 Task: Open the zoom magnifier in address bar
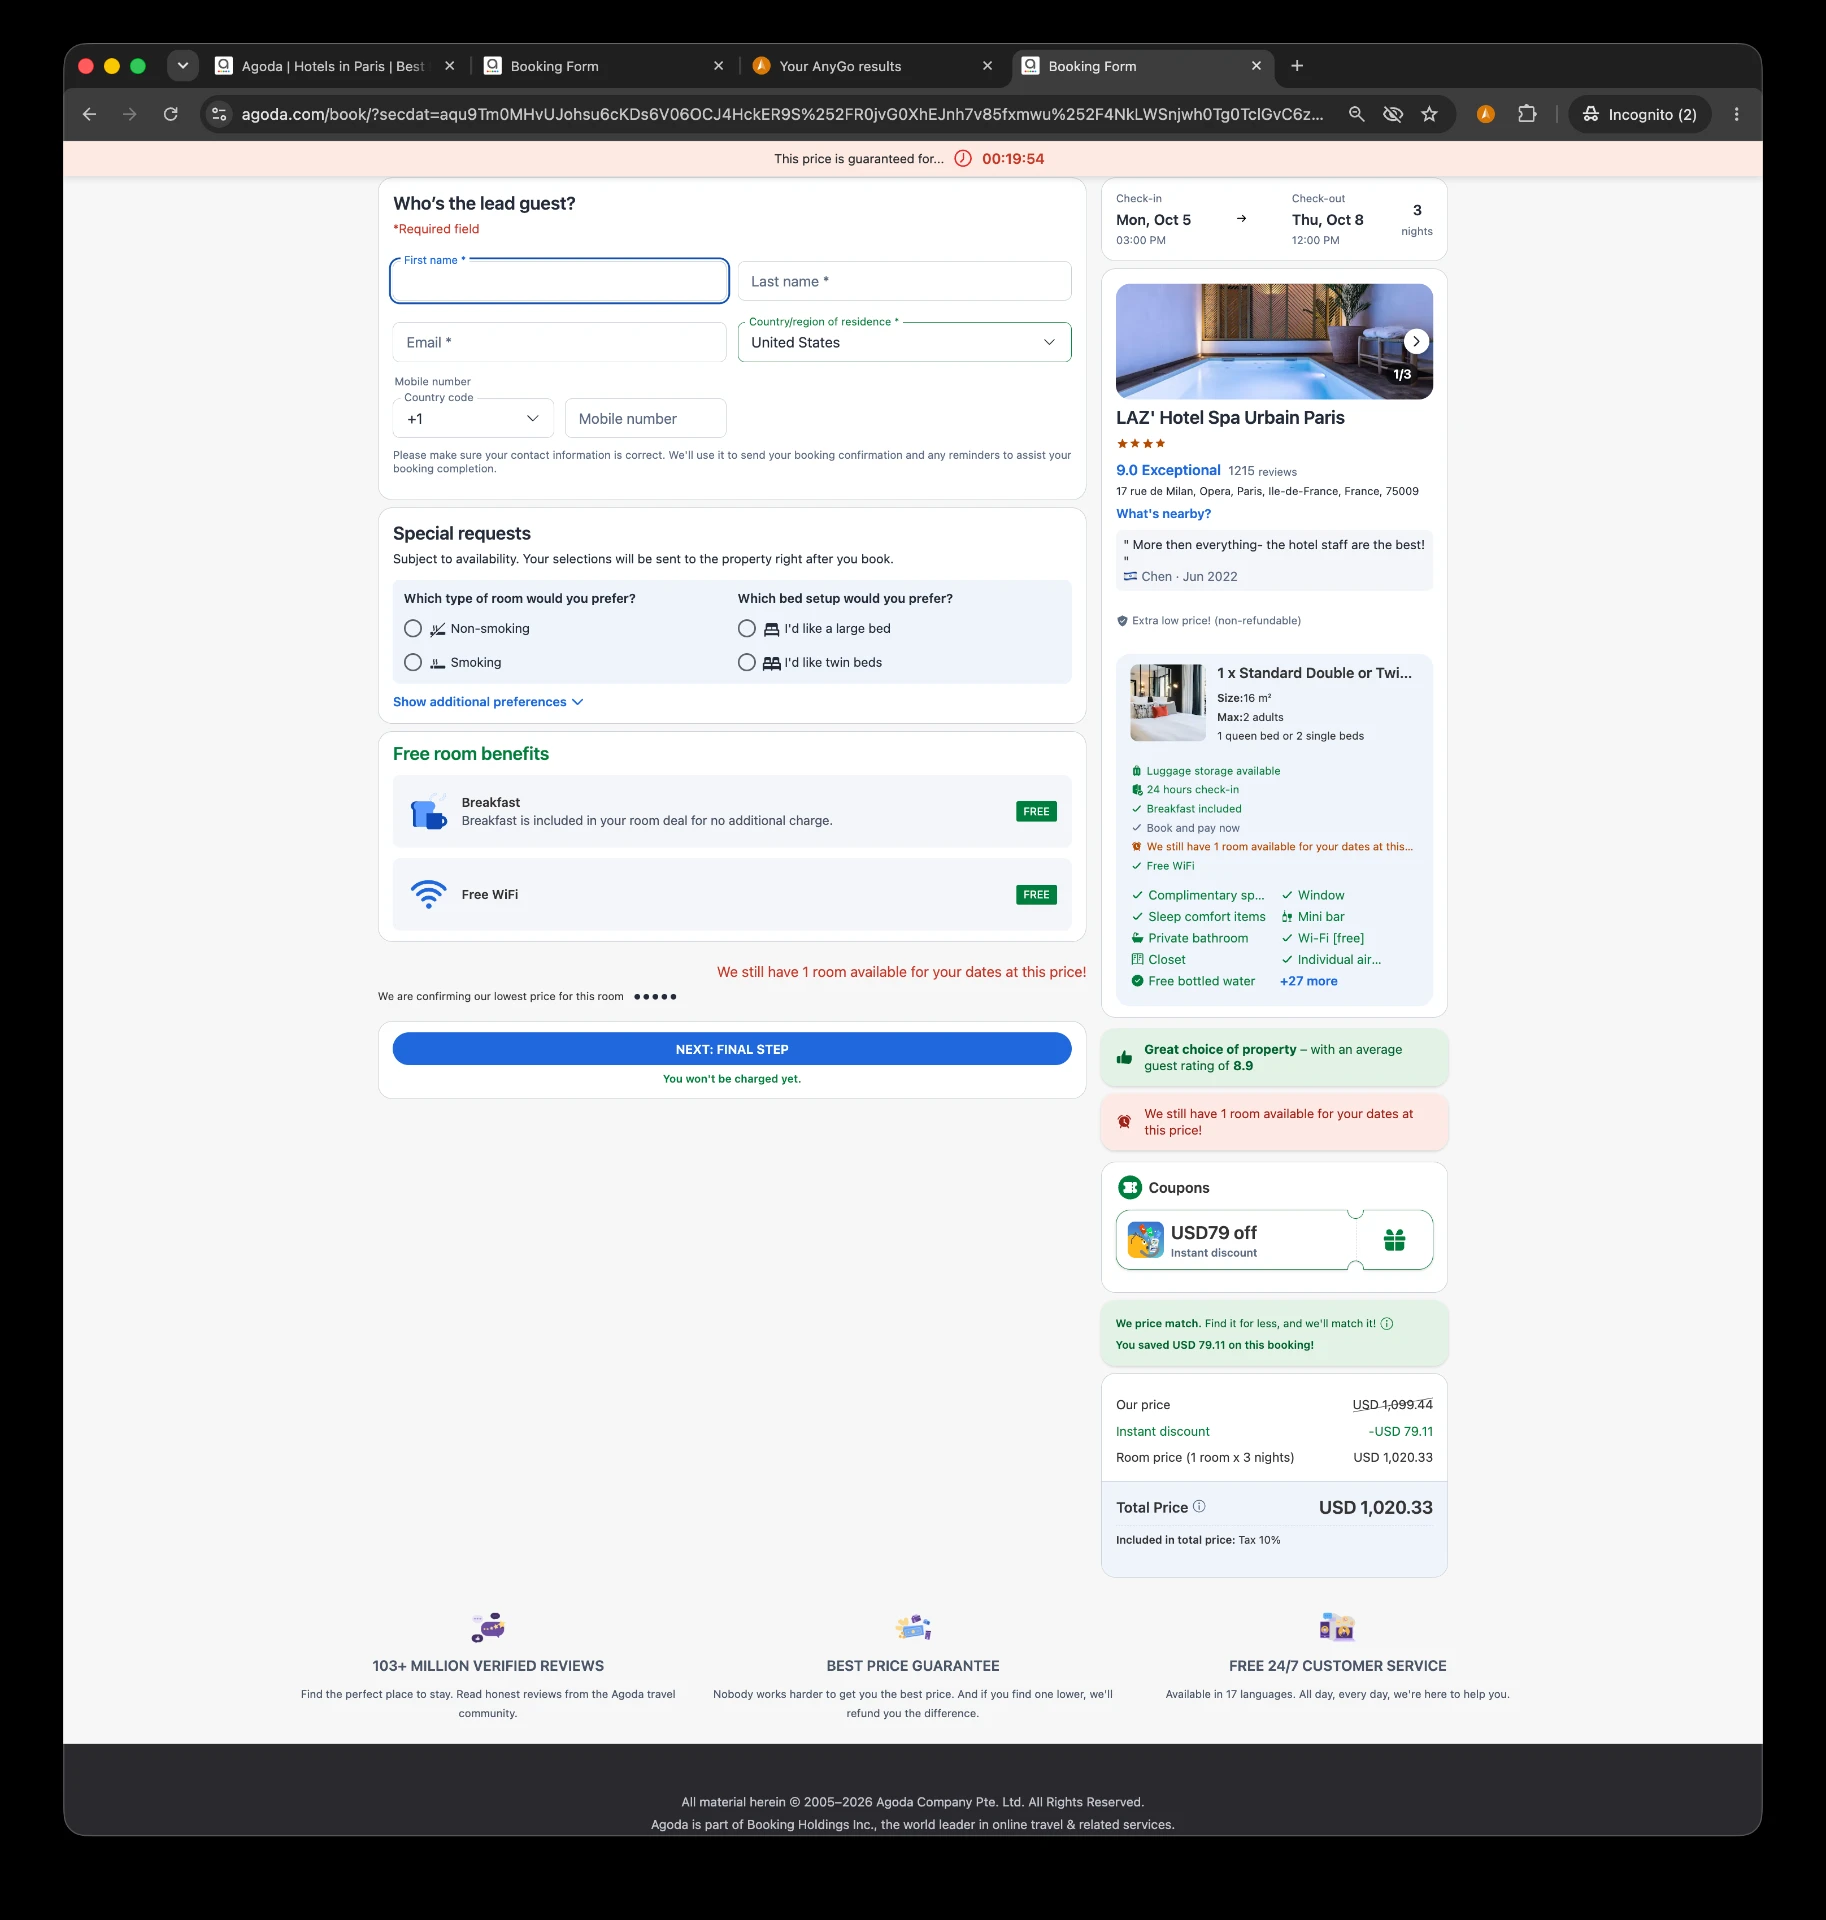point(1356,114)
